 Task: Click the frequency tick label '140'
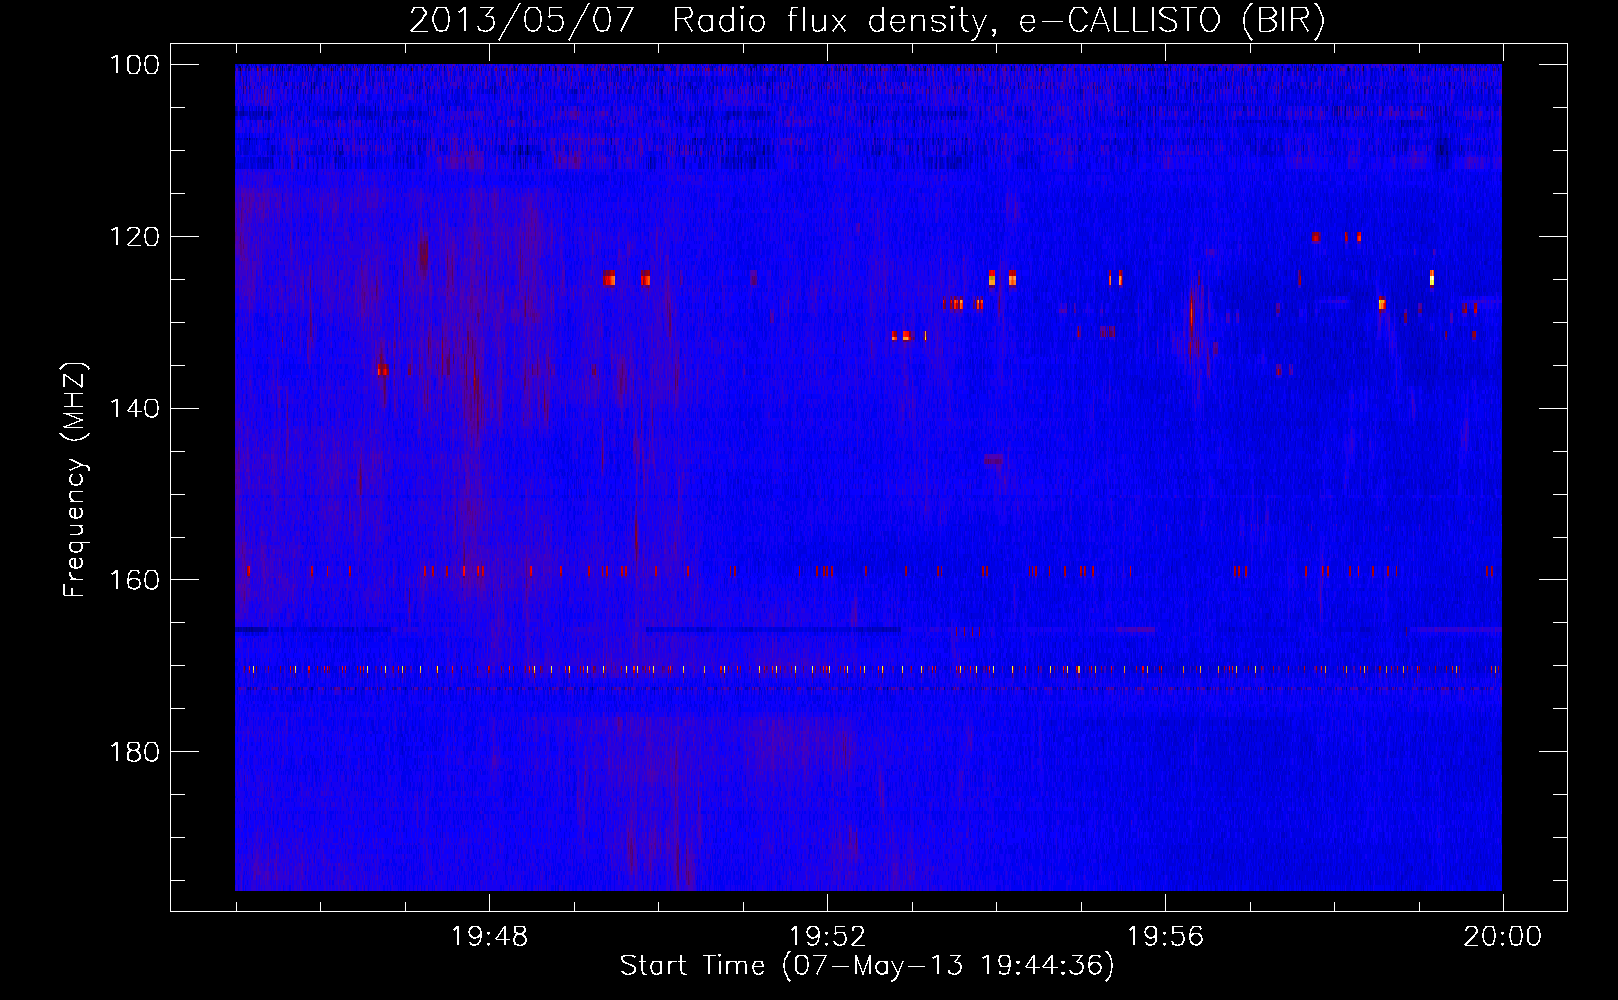tap(134, 408)
